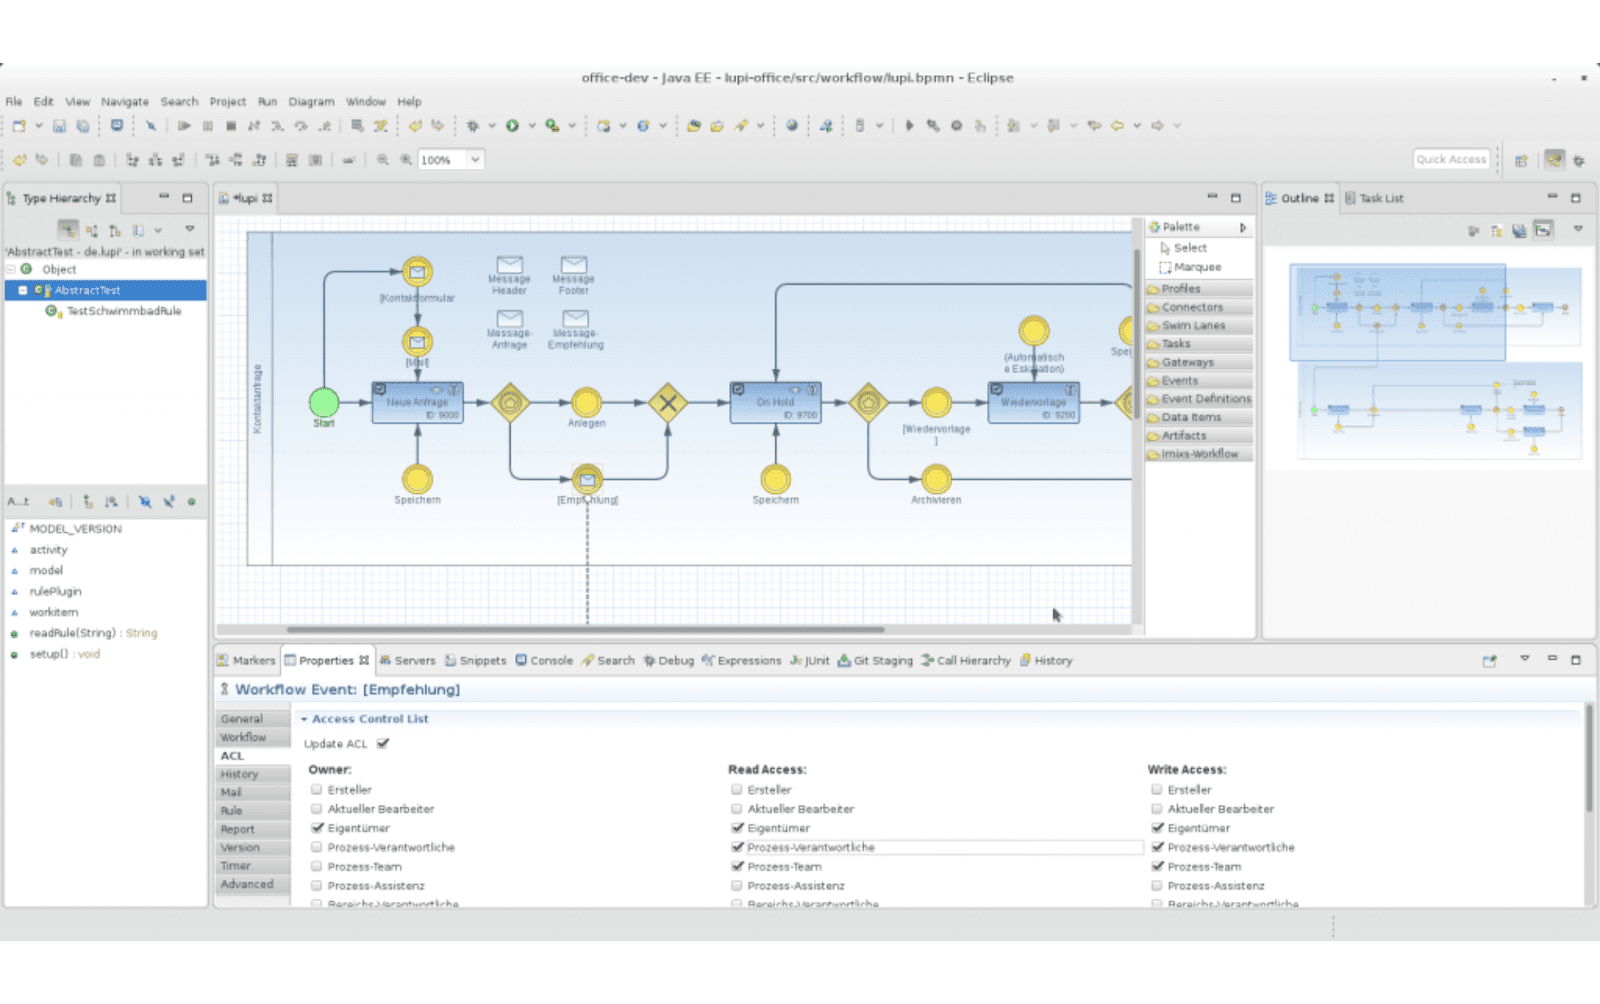Screen dimensions: 1600x1004
Task: Click the Open Perspective icon
Action: tap(1521, 160)
